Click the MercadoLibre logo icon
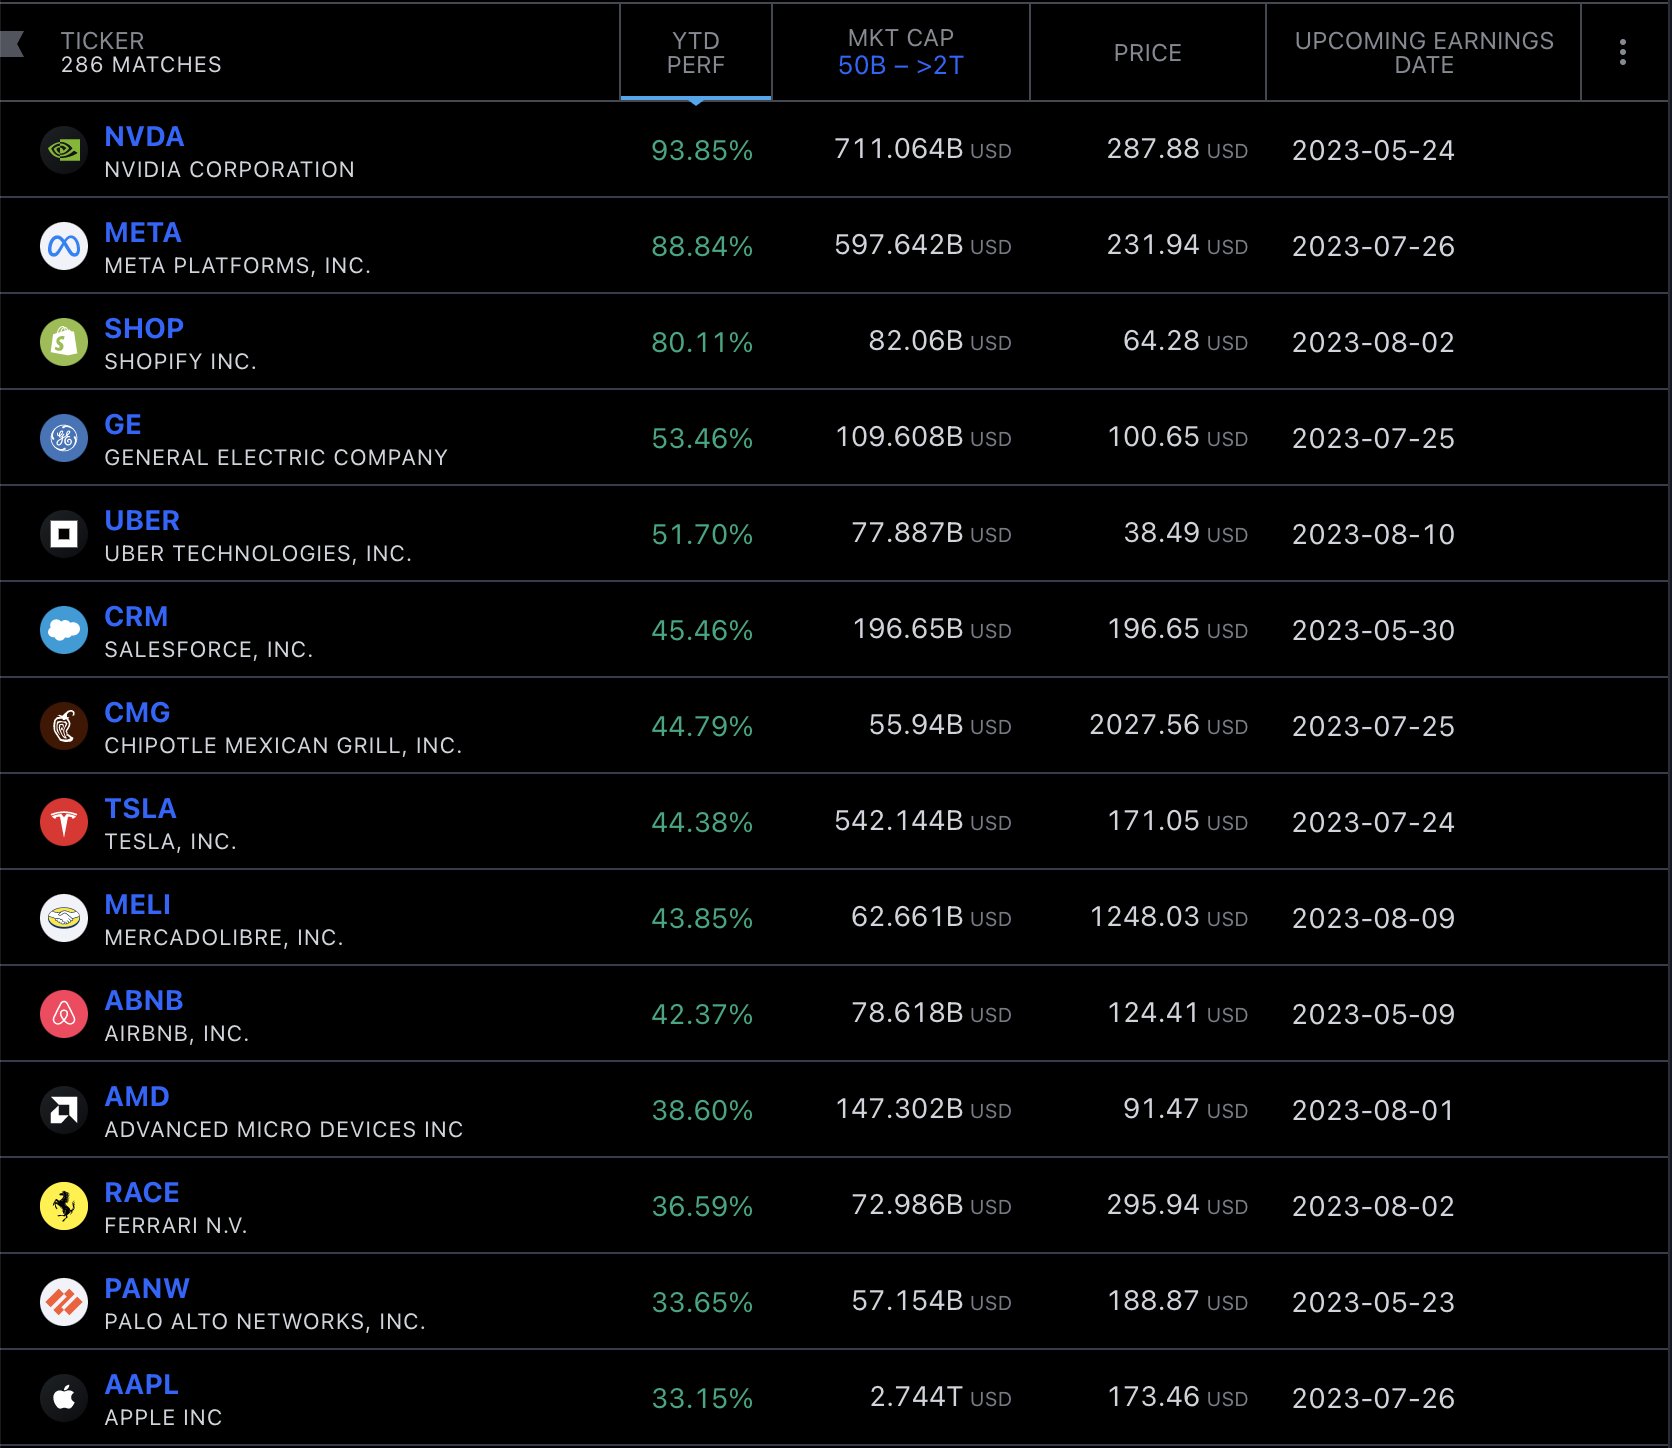This screenshot has width=1672, height=1448. point(64,918)
